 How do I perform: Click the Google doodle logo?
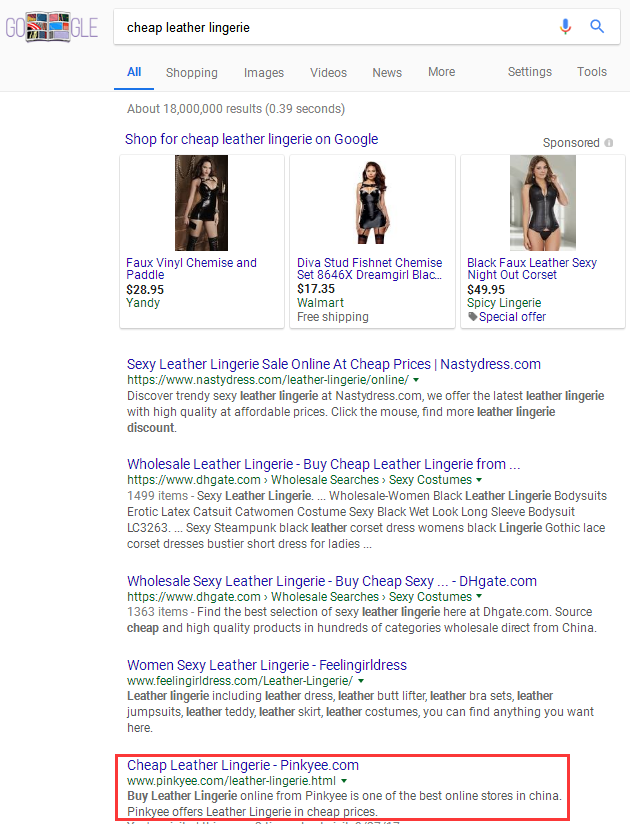click(x=51, y=27)
